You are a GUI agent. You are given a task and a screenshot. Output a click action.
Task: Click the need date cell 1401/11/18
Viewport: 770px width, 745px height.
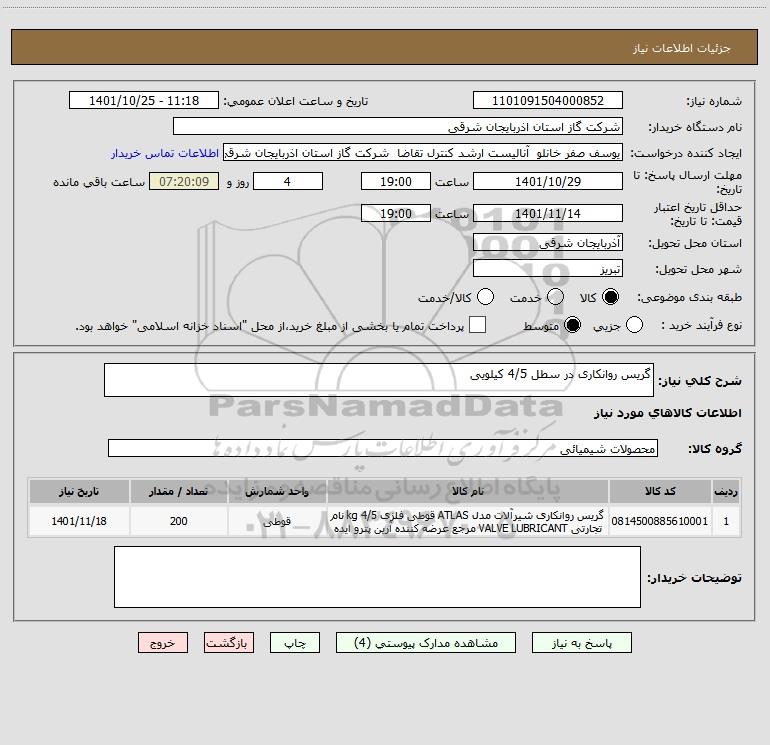(x=79, y=521)
